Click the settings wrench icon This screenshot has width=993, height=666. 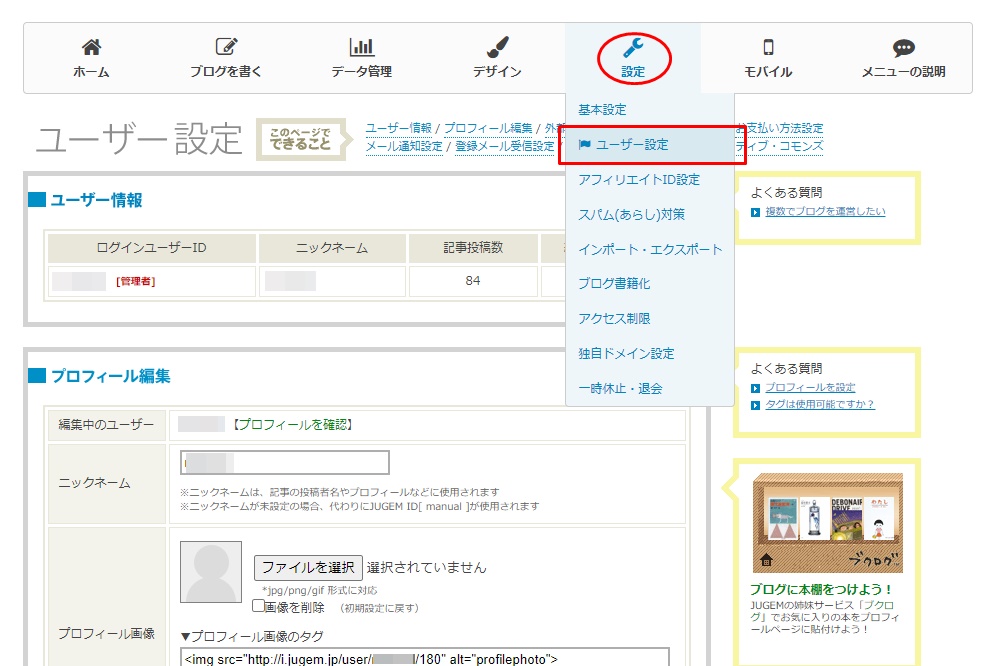pos(633,47)
